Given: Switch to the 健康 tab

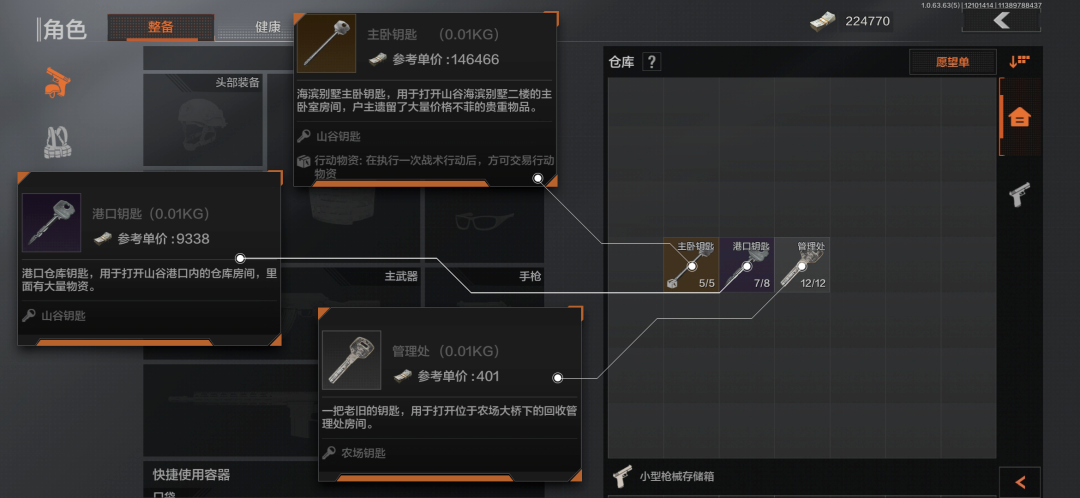Looking at the screenshot, I should 268,28.
